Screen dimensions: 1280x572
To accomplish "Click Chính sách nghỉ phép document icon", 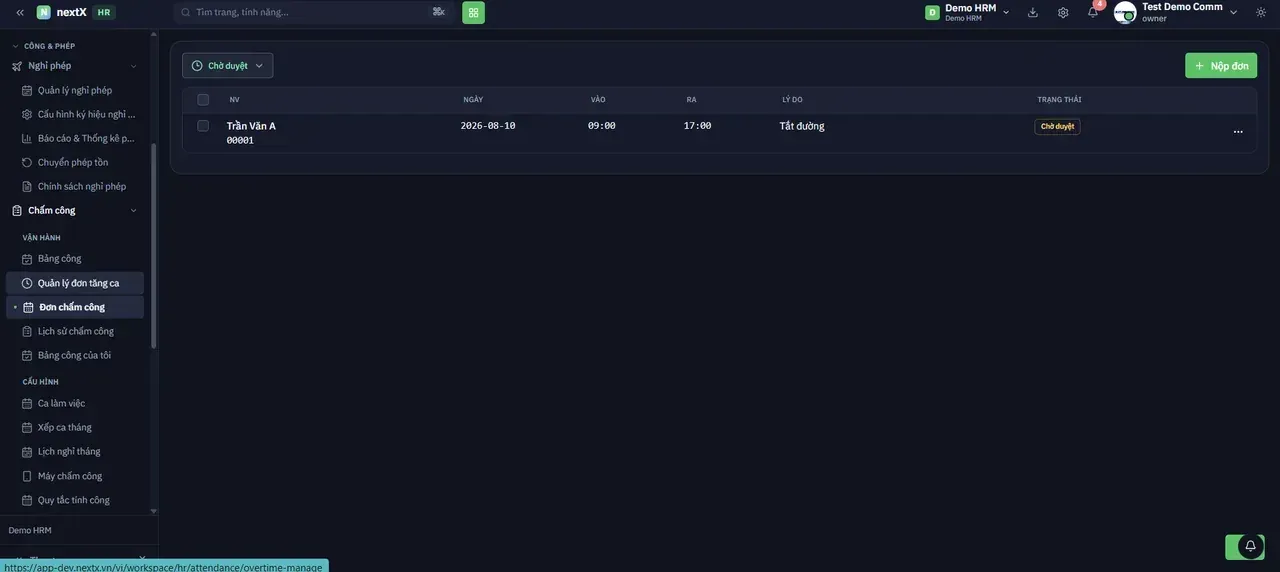I will pos(27,186).
